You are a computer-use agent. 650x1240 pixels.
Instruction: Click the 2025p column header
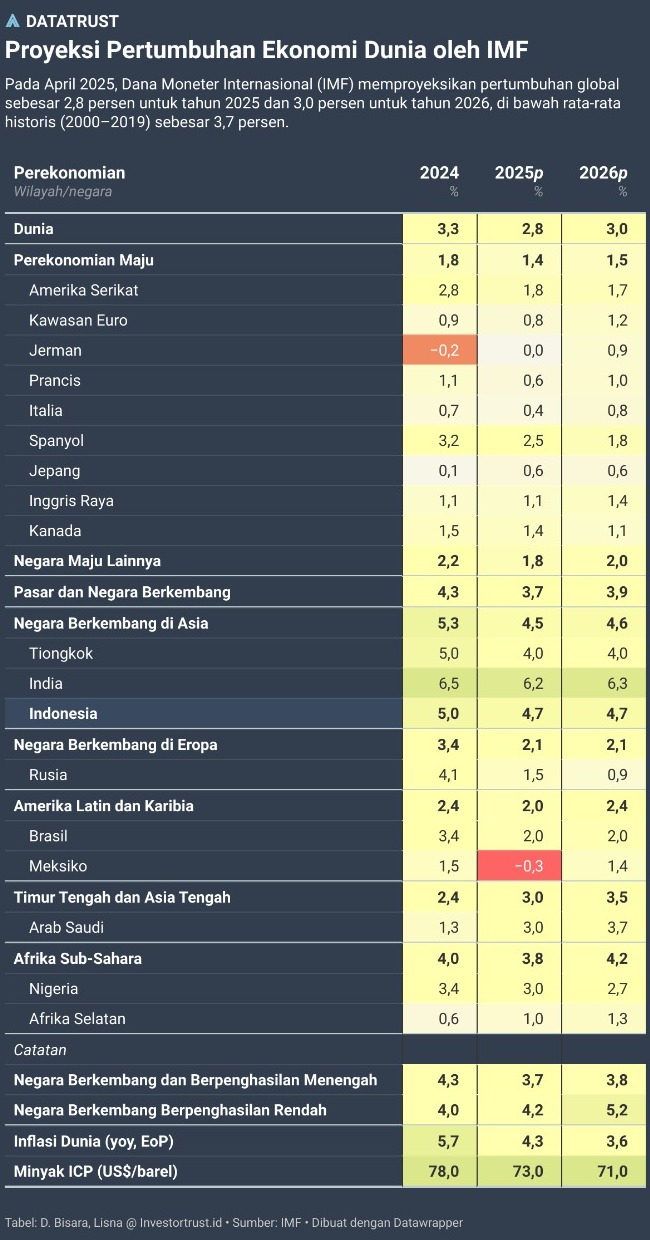(x=520, y=172)
